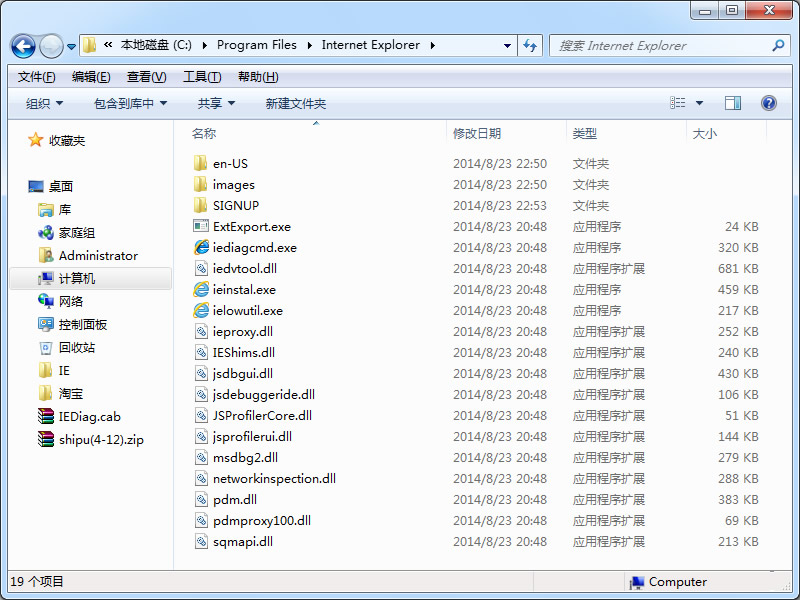Expand the address bar history dropdown

tap(507, 46)
